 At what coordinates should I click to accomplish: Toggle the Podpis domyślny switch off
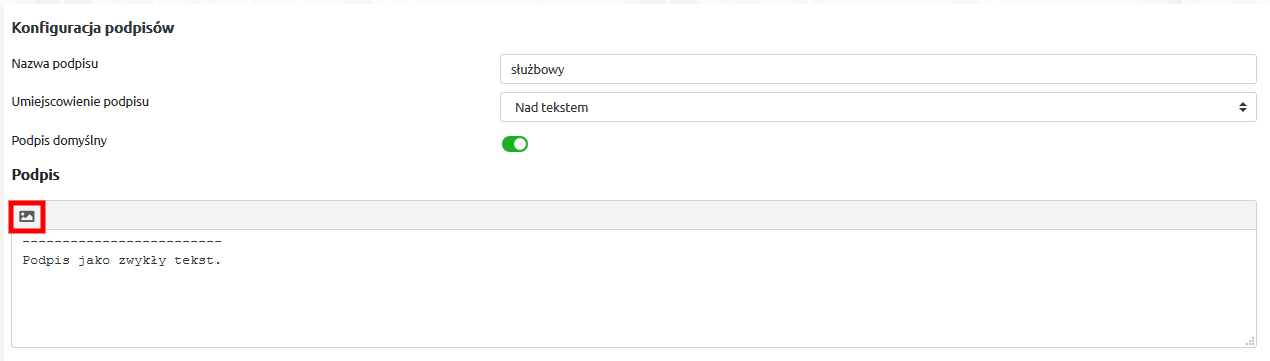515,144
